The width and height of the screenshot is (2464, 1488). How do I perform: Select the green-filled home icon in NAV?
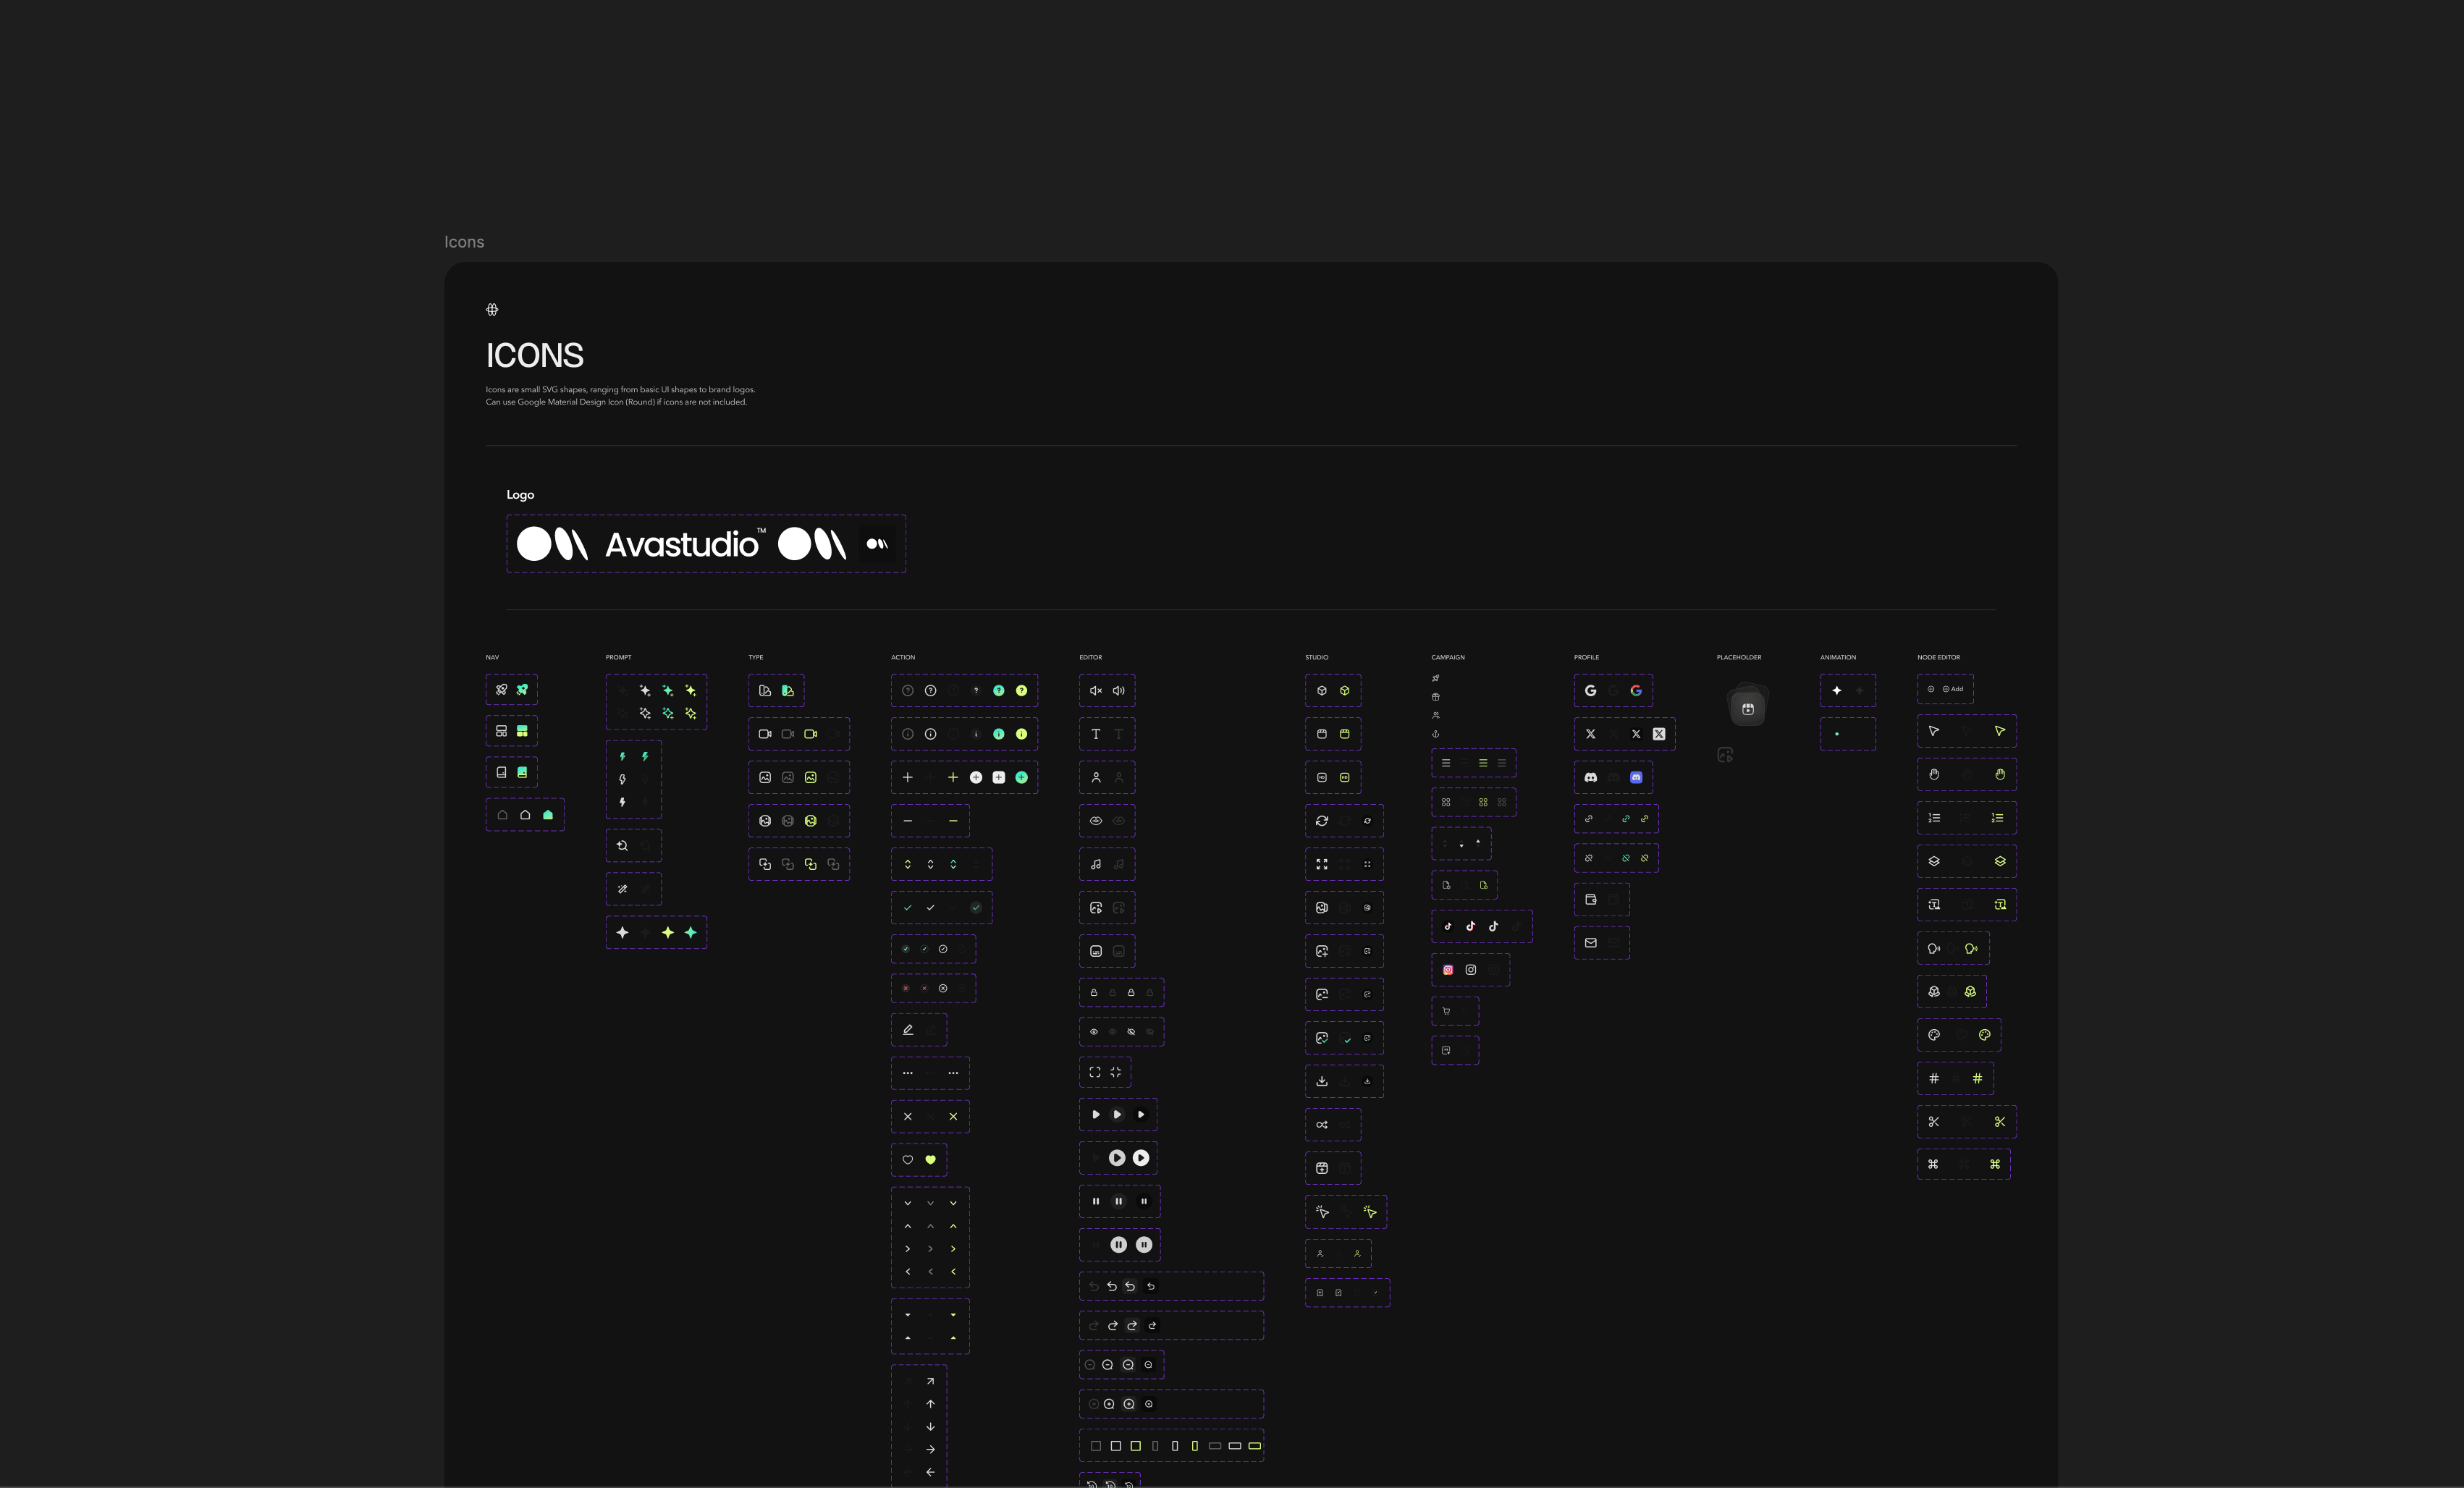pos(548,815)
